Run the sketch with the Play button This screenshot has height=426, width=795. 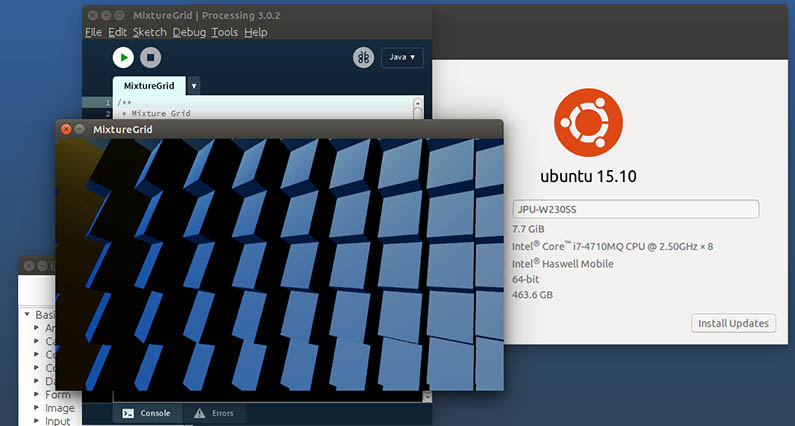123,57
